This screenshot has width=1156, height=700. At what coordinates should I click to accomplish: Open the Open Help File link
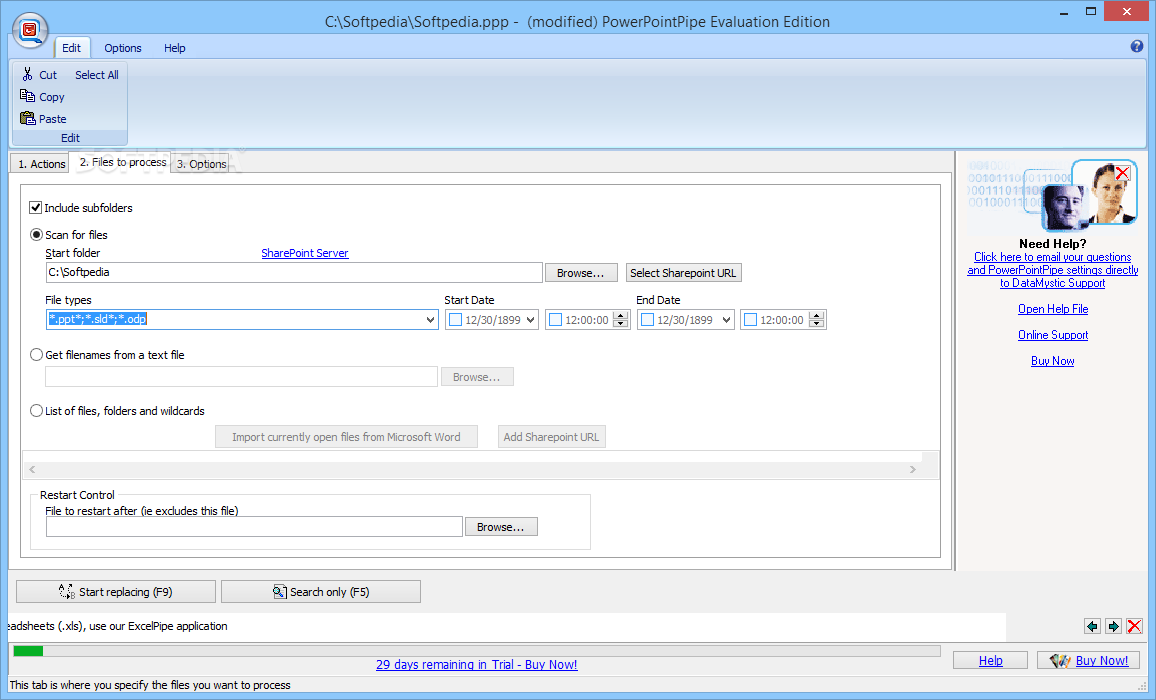pyautogui.click(x=1053, y=309)
